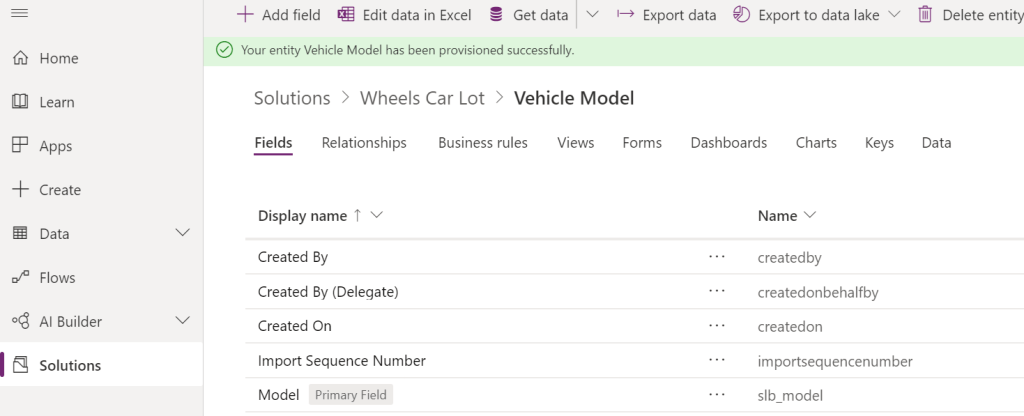Screen dimensions: 1024x416
Task: Open the Get data dropdown arrow
Action: click(592, 15)
